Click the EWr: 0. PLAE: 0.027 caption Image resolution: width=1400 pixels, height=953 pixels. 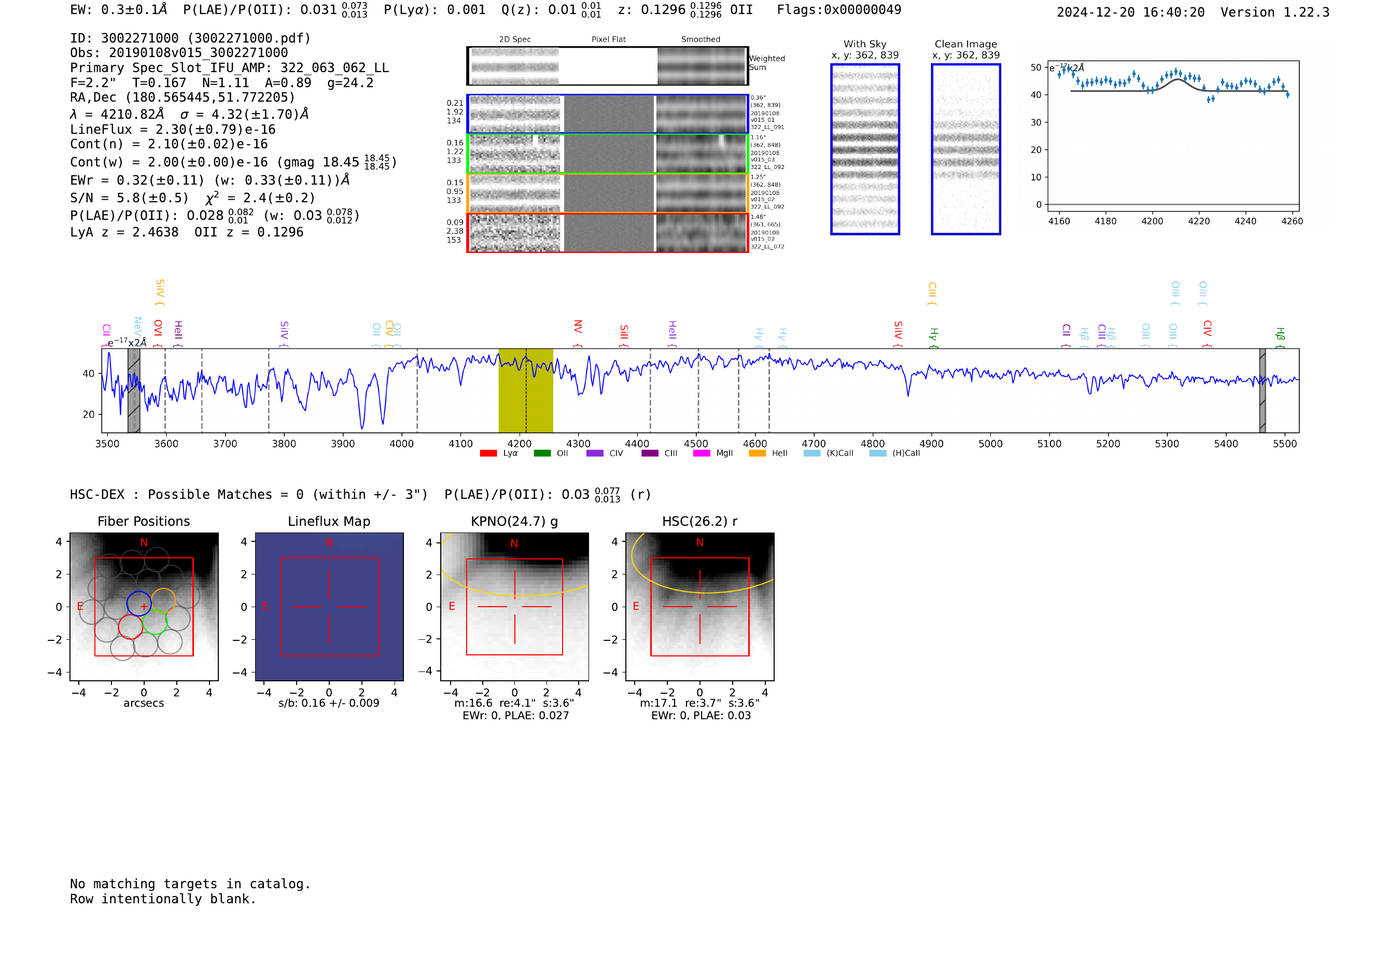(x=515, y=715)
